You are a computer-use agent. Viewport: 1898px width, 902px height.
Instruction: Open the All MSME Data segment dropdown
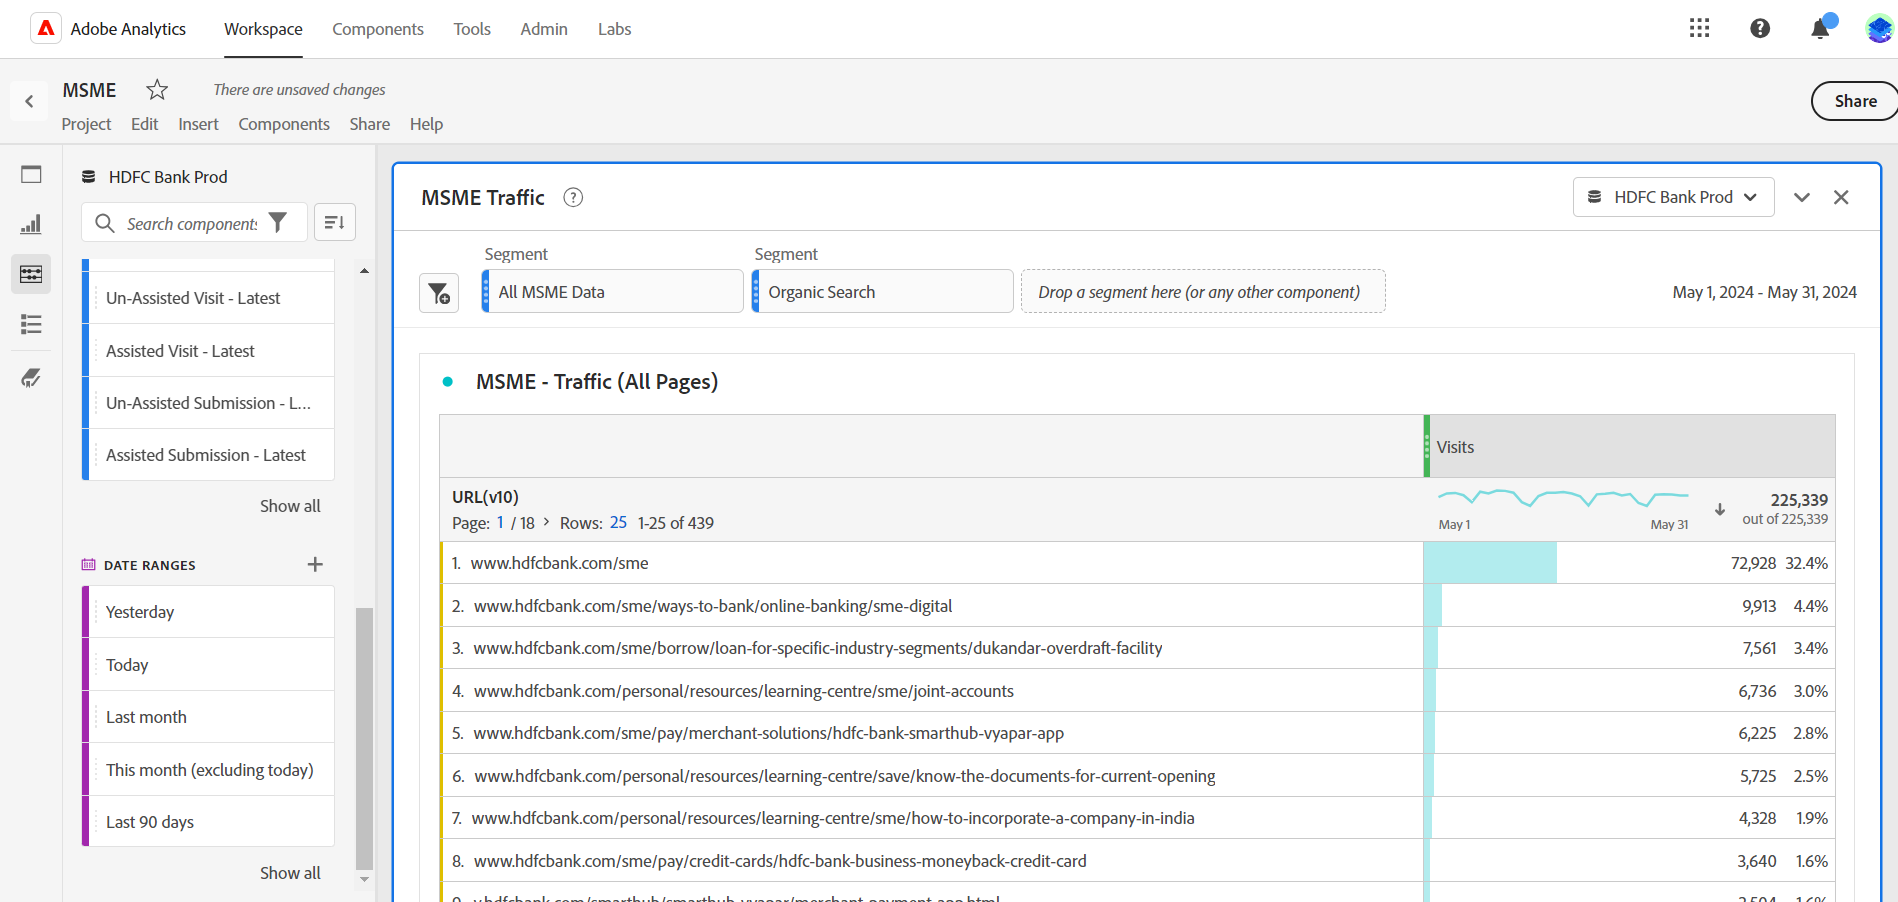point(613,291)
